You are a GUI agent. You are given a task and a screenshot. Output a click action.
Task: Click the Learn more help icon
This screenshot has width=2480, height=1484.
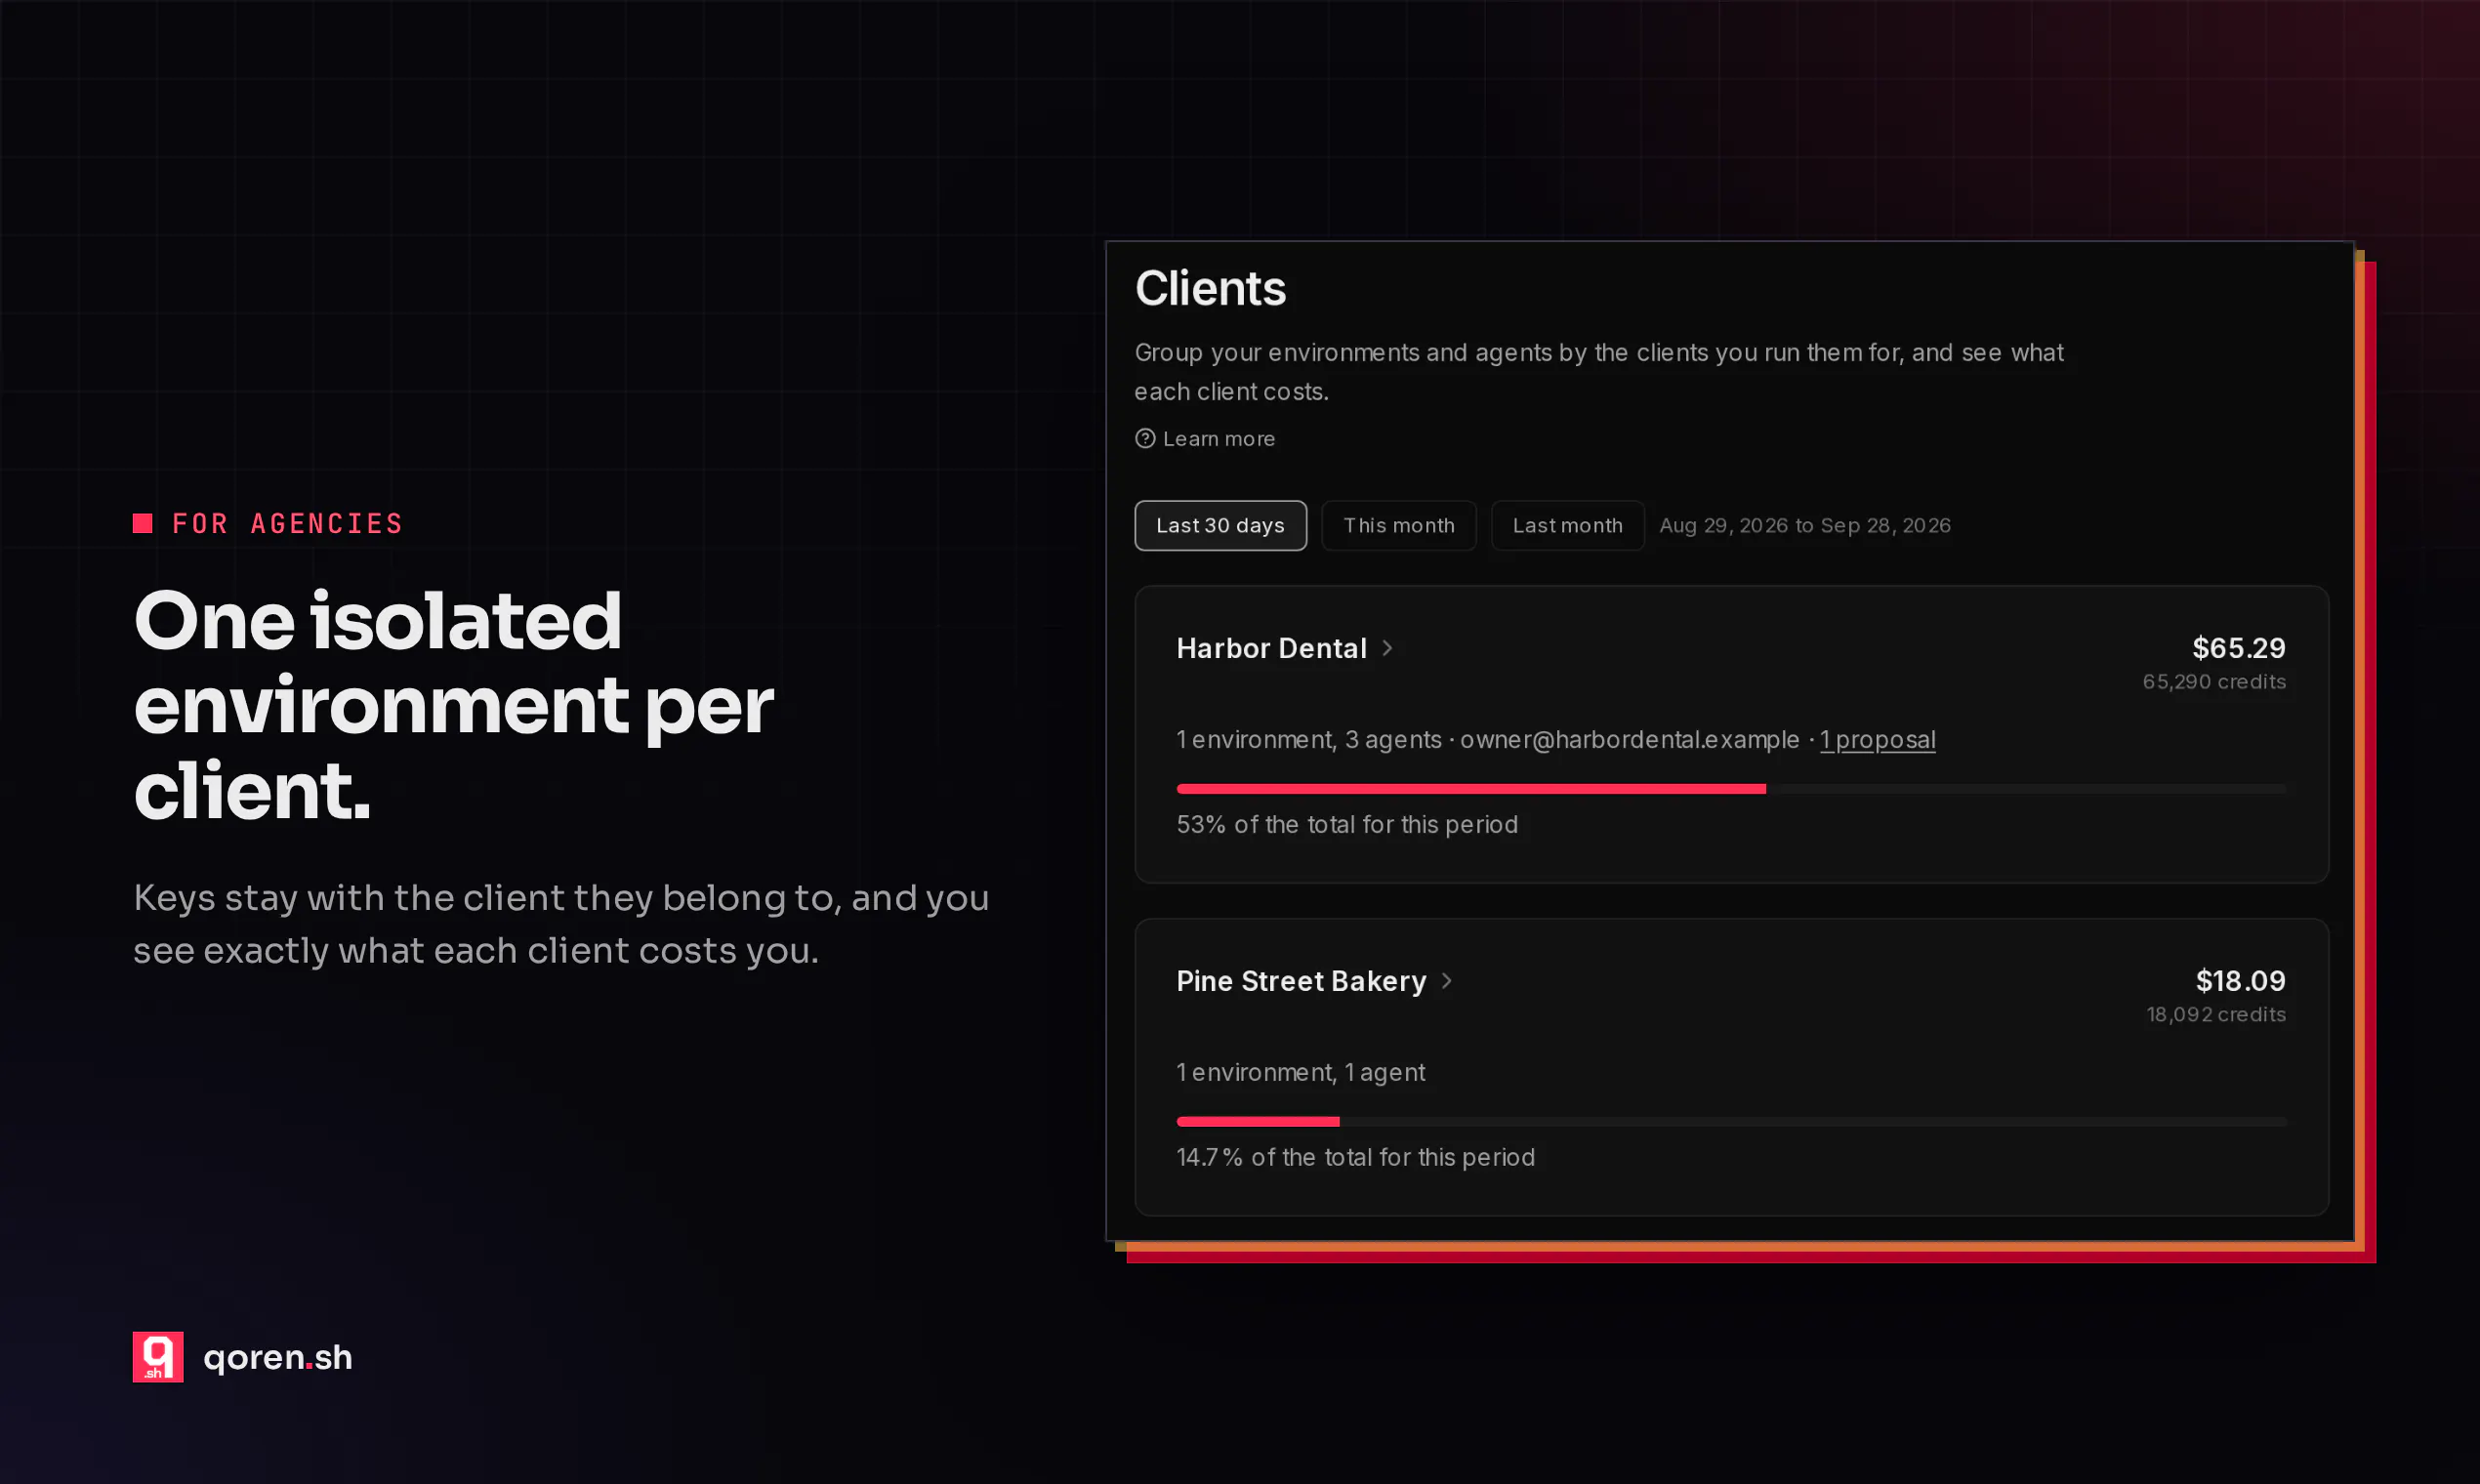click(x=1145, y=439)
